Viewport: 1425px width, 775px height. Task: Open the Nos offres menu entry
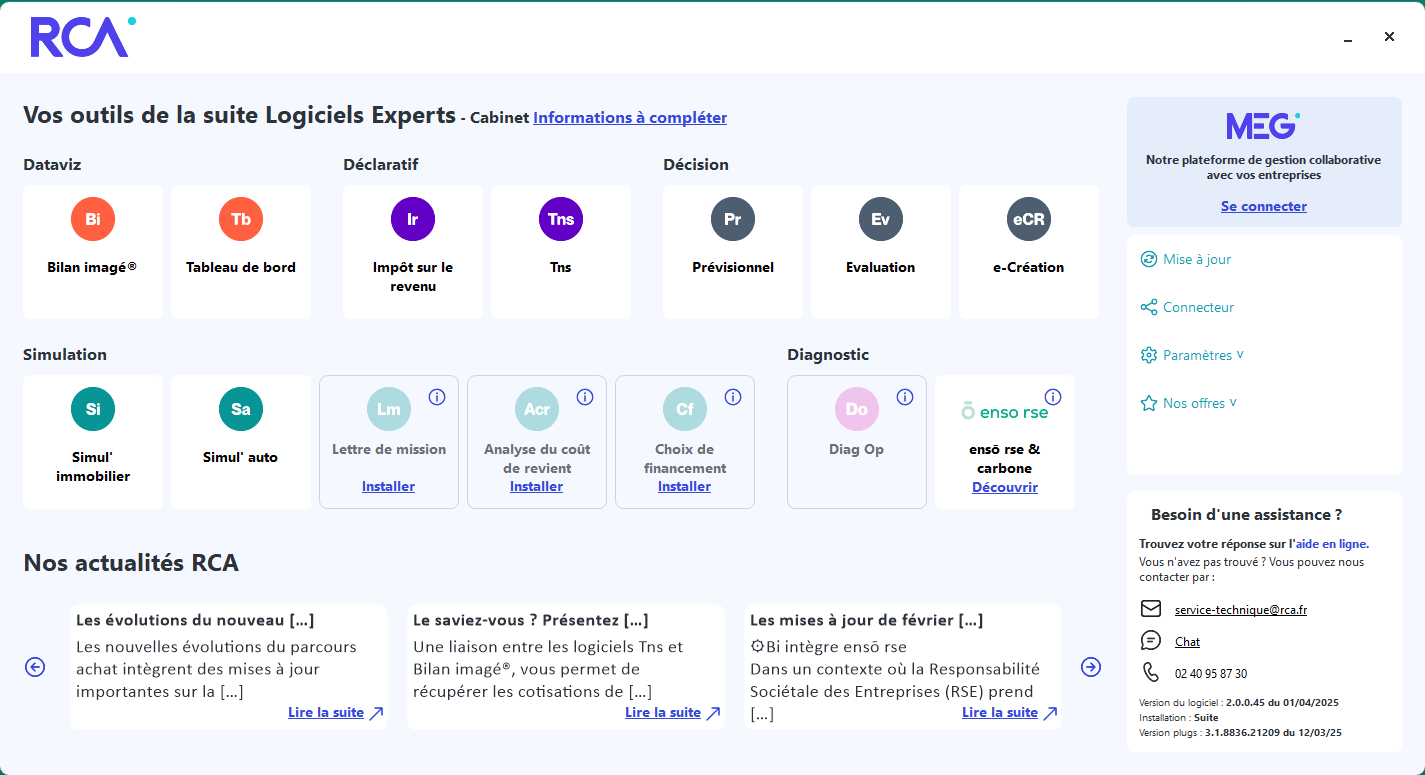coord(1194,403)
